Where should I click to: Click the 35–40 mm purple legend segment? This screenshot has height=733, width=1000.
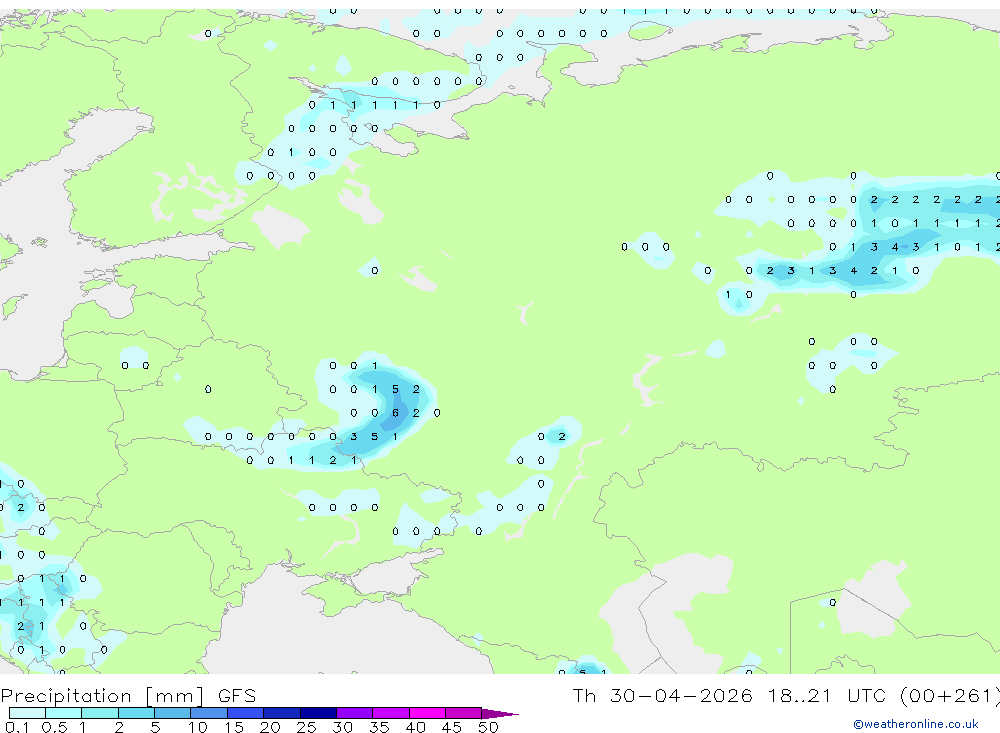coord(391,713)
